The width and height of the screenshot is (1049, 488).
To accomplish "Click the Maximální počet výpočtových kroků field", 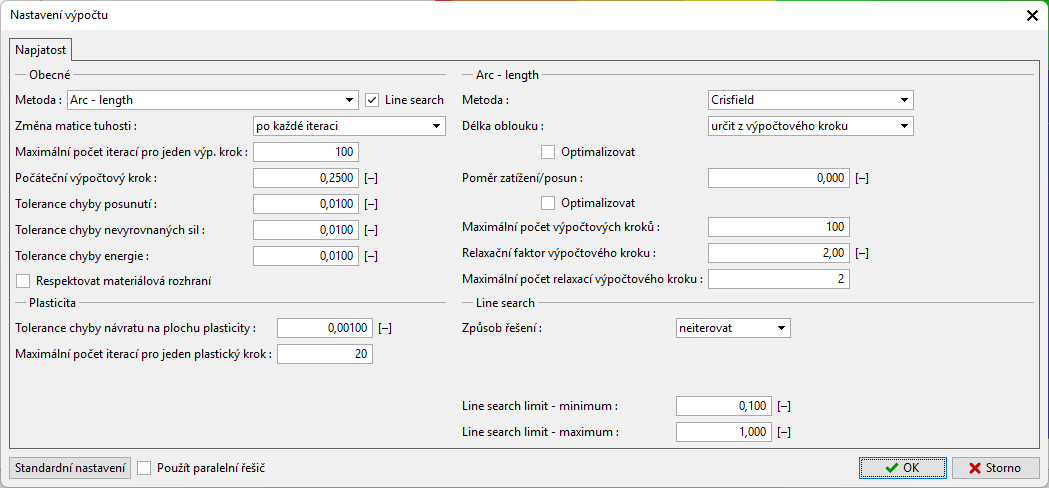I will [778, 227].
